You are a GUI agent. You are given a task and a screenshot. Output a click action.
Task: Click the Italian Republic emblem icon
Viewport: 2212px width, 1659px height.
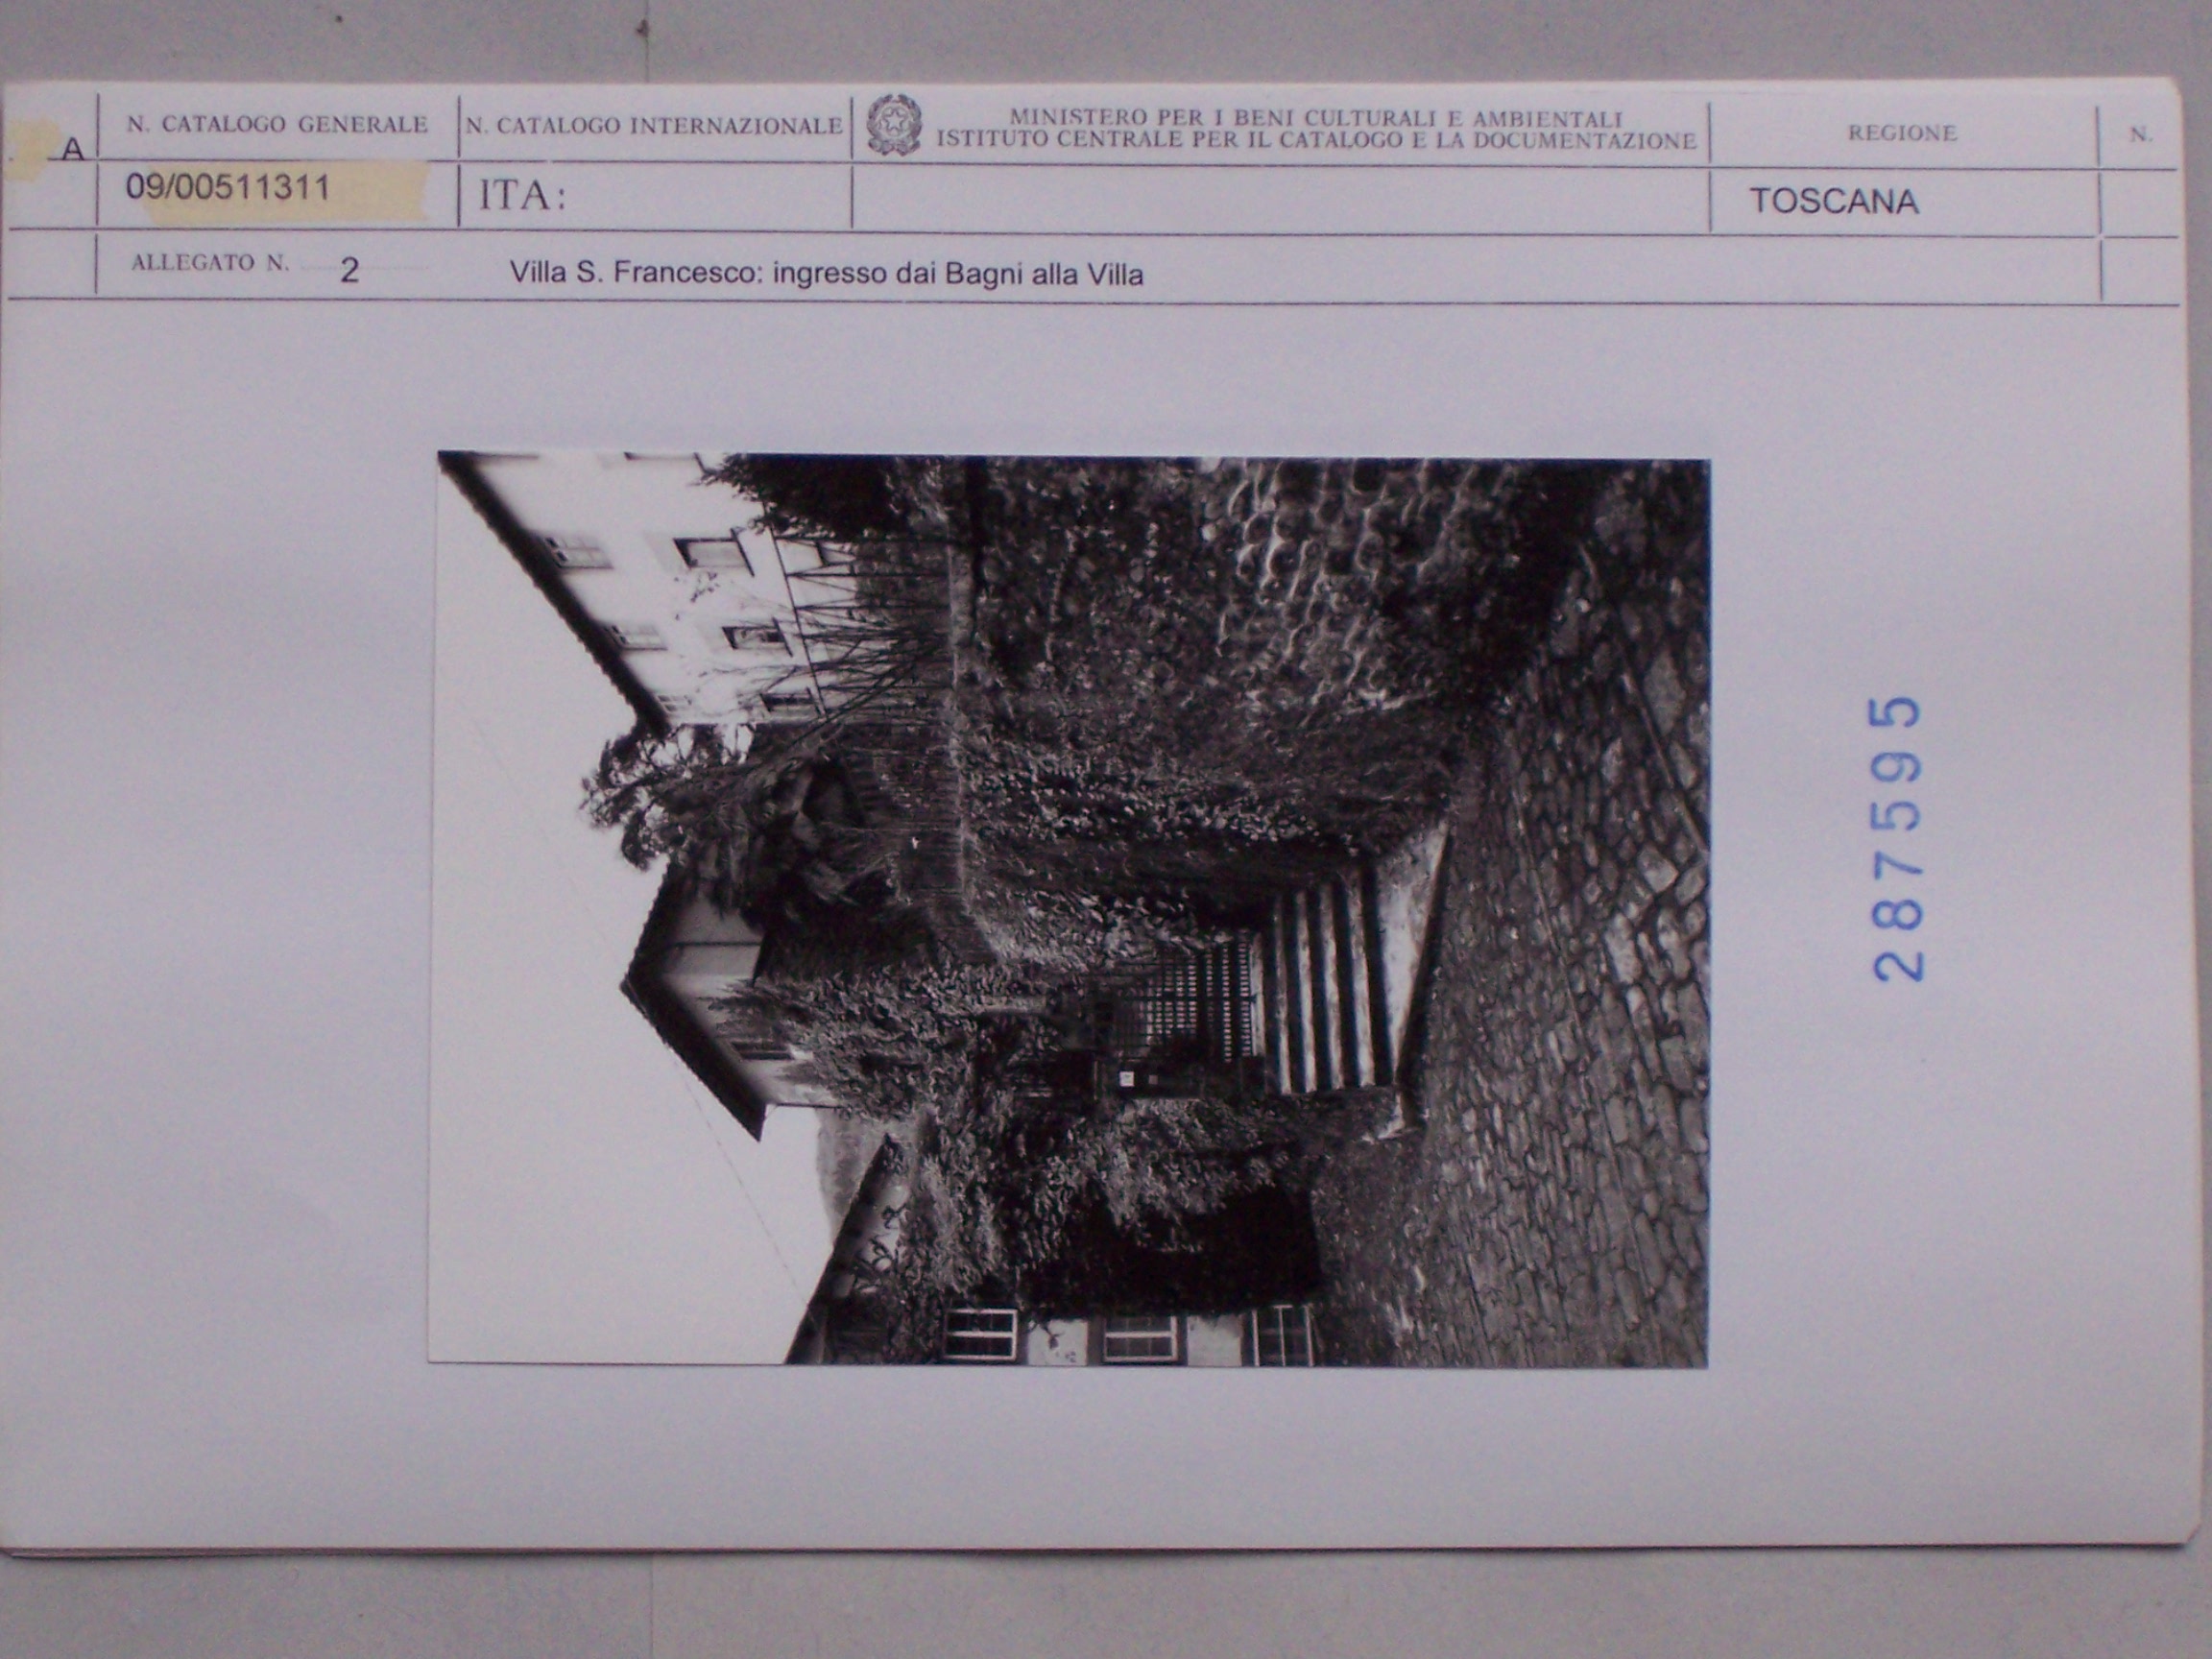coord(893,125)
